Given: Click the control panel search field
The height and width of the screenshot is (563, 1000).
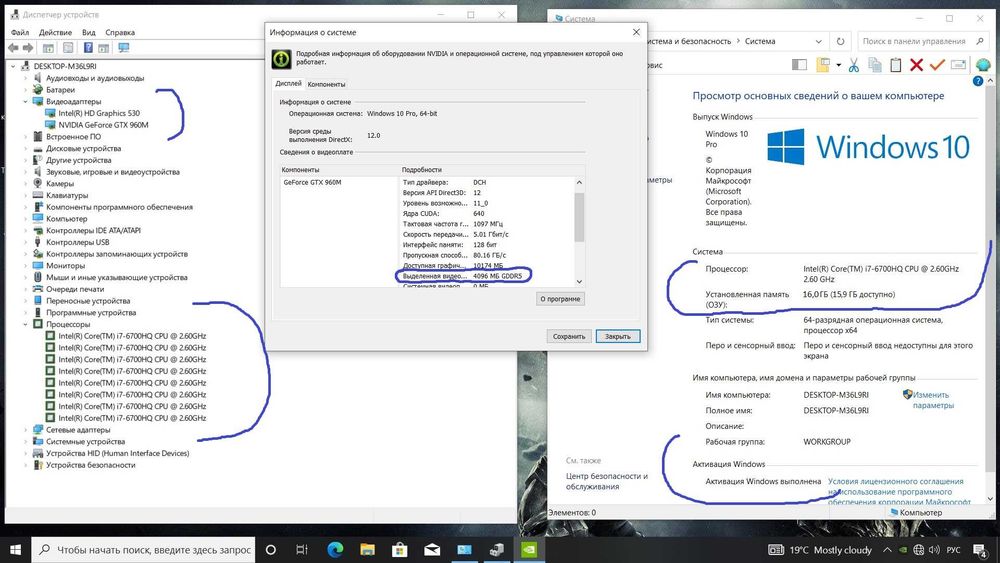Looking at the screenshot, I should 922,41.
